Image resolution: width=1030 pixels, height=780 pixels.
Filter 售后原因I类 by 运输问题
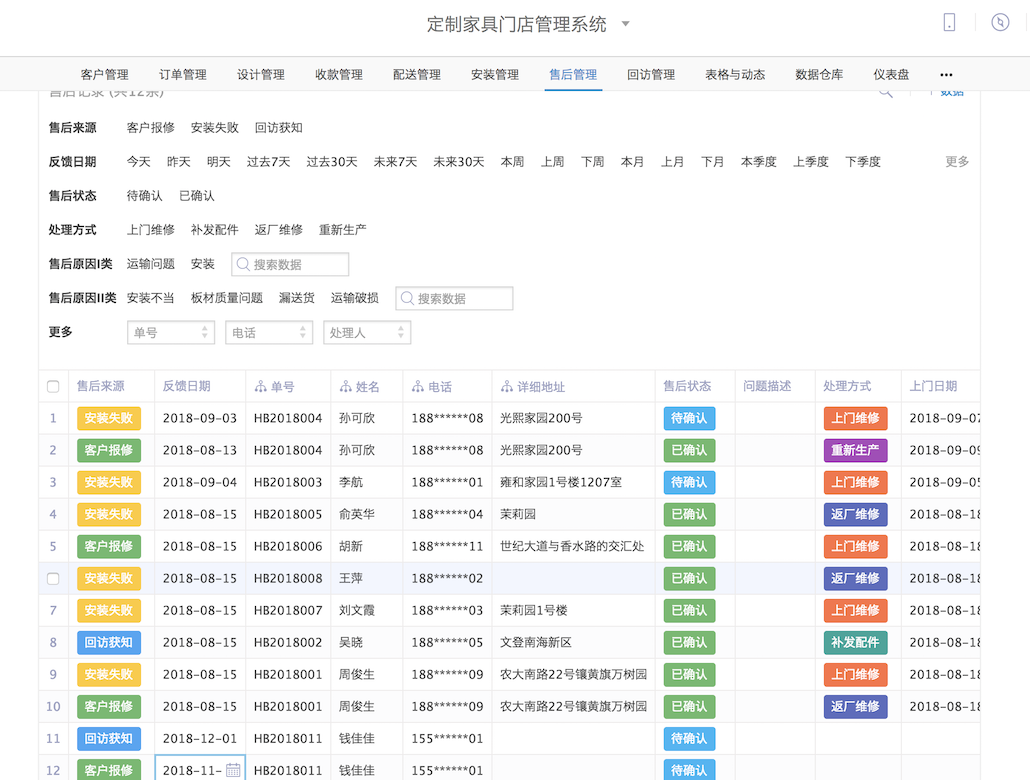(x=150, y=264)
